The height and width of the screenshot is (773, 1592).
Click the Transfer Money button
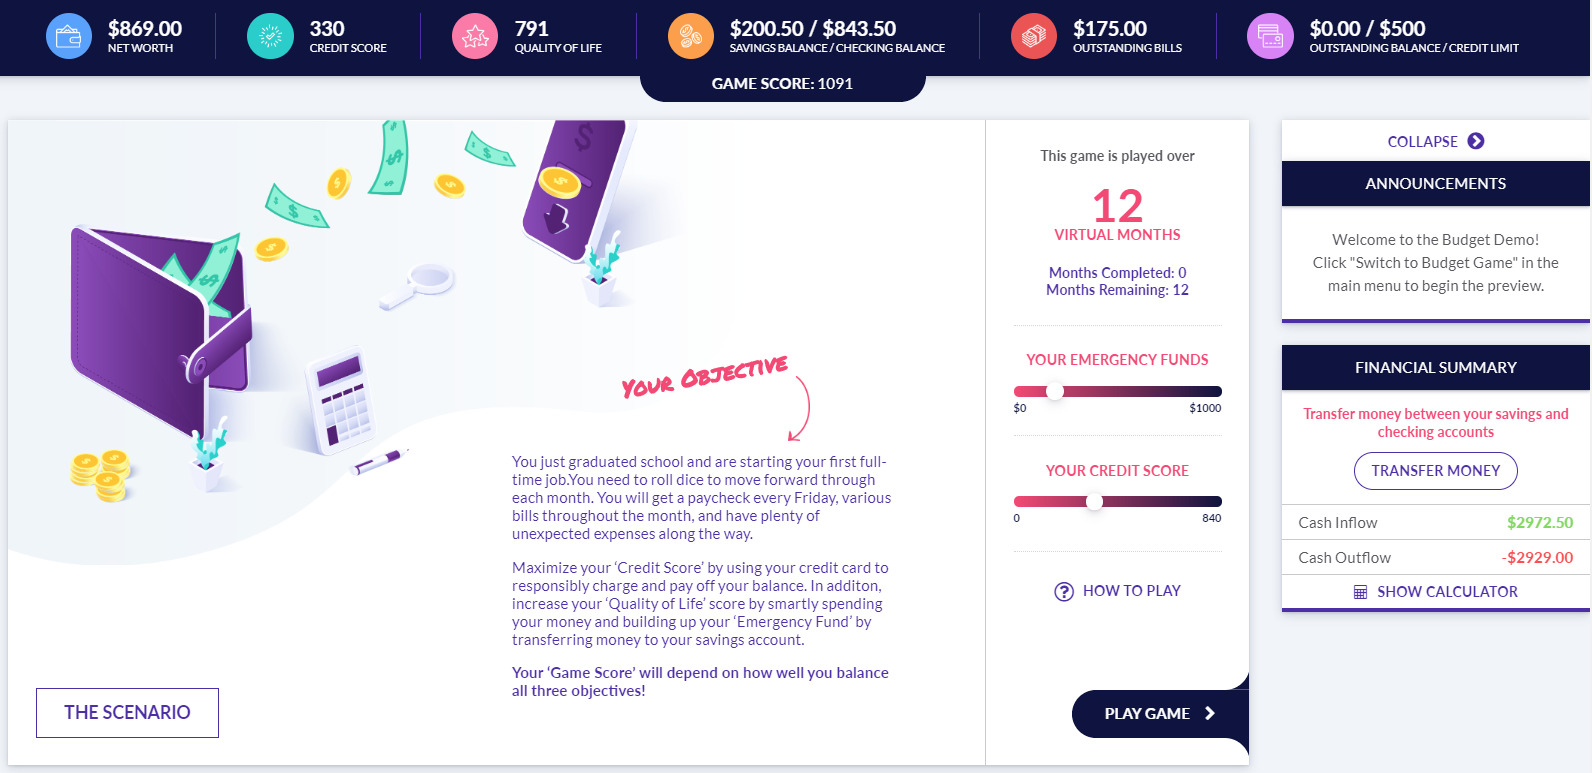coord(1435,471)
